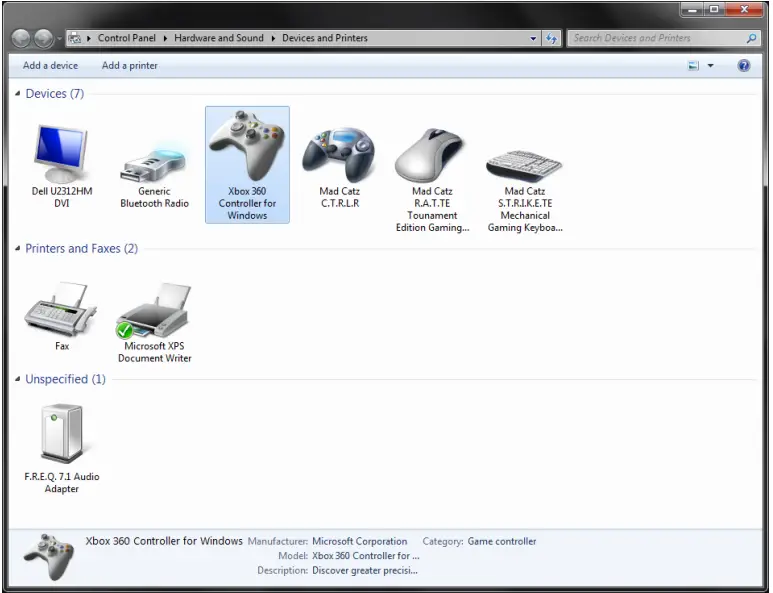773x593 pixels.
Task: Navigate to Hardware and Sound breadcrumb
Action: [219, 38]
